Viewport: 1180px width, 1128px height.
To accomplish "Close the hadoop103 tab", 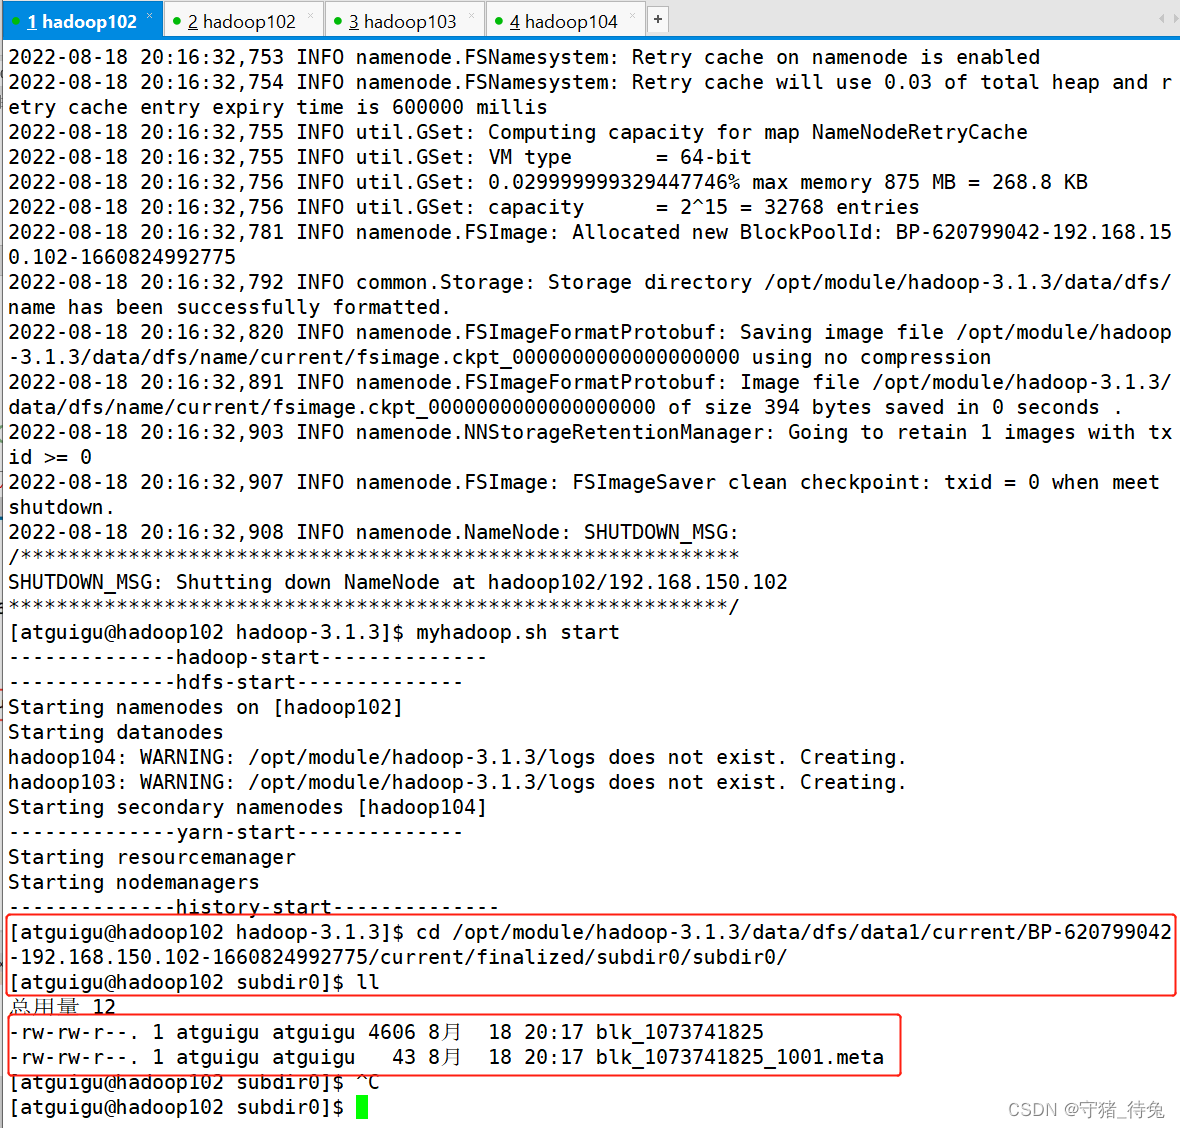I will [471, 14].
